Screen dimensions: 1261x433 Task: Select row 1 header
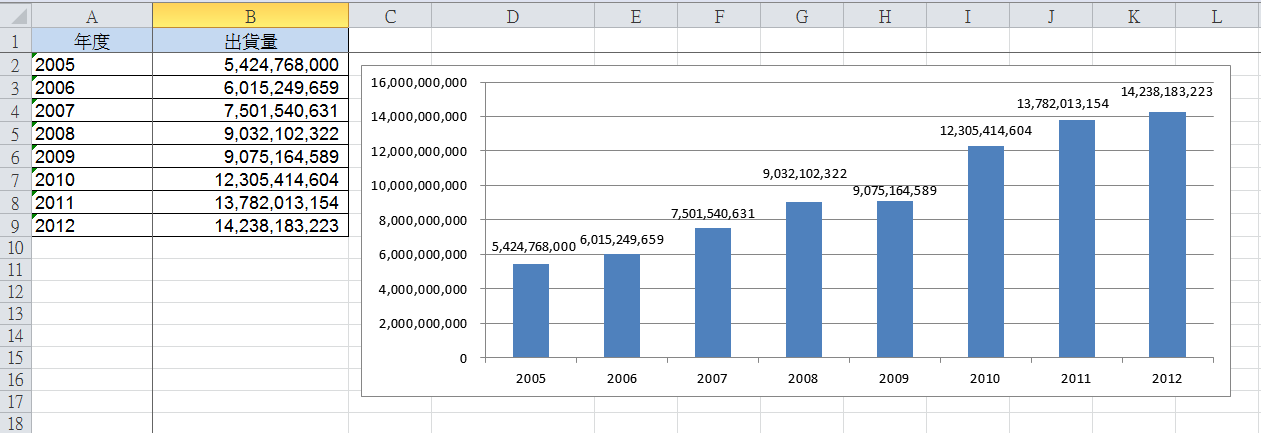pos(16,41)
